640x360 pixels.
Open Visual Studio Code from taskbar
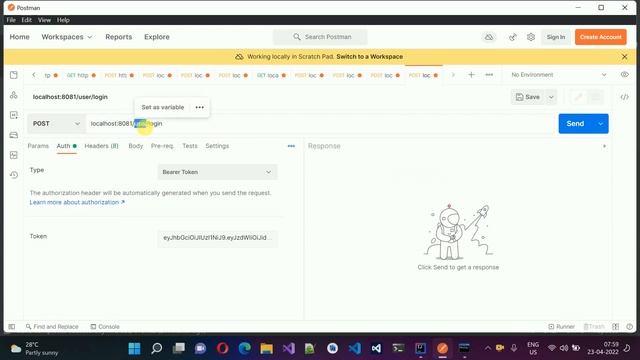(354, 348)
